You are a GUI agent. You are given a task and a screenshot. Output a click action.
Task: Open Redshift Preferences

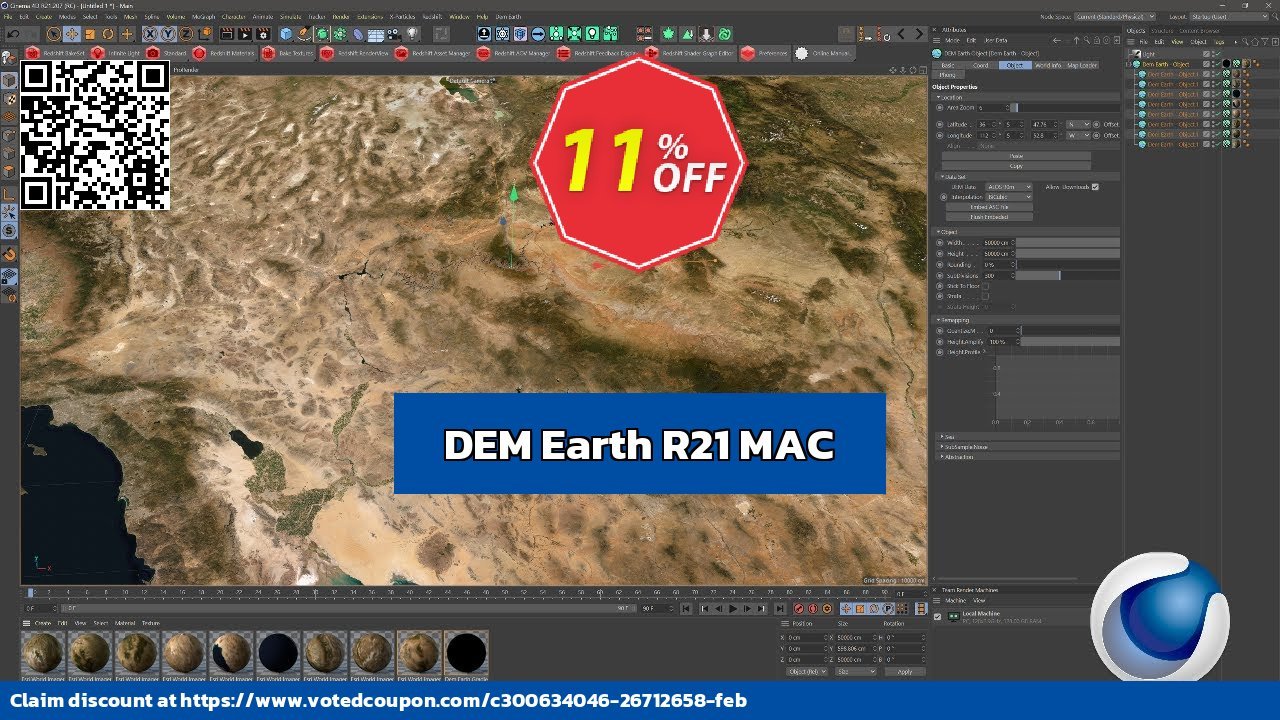tap(766, 53)
